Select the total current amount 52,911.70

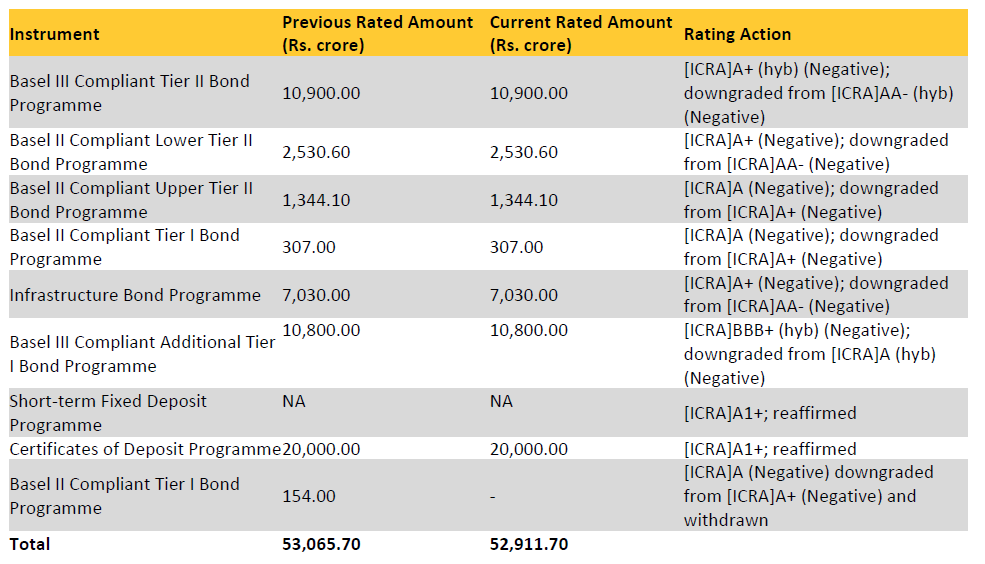pos(529,545)
